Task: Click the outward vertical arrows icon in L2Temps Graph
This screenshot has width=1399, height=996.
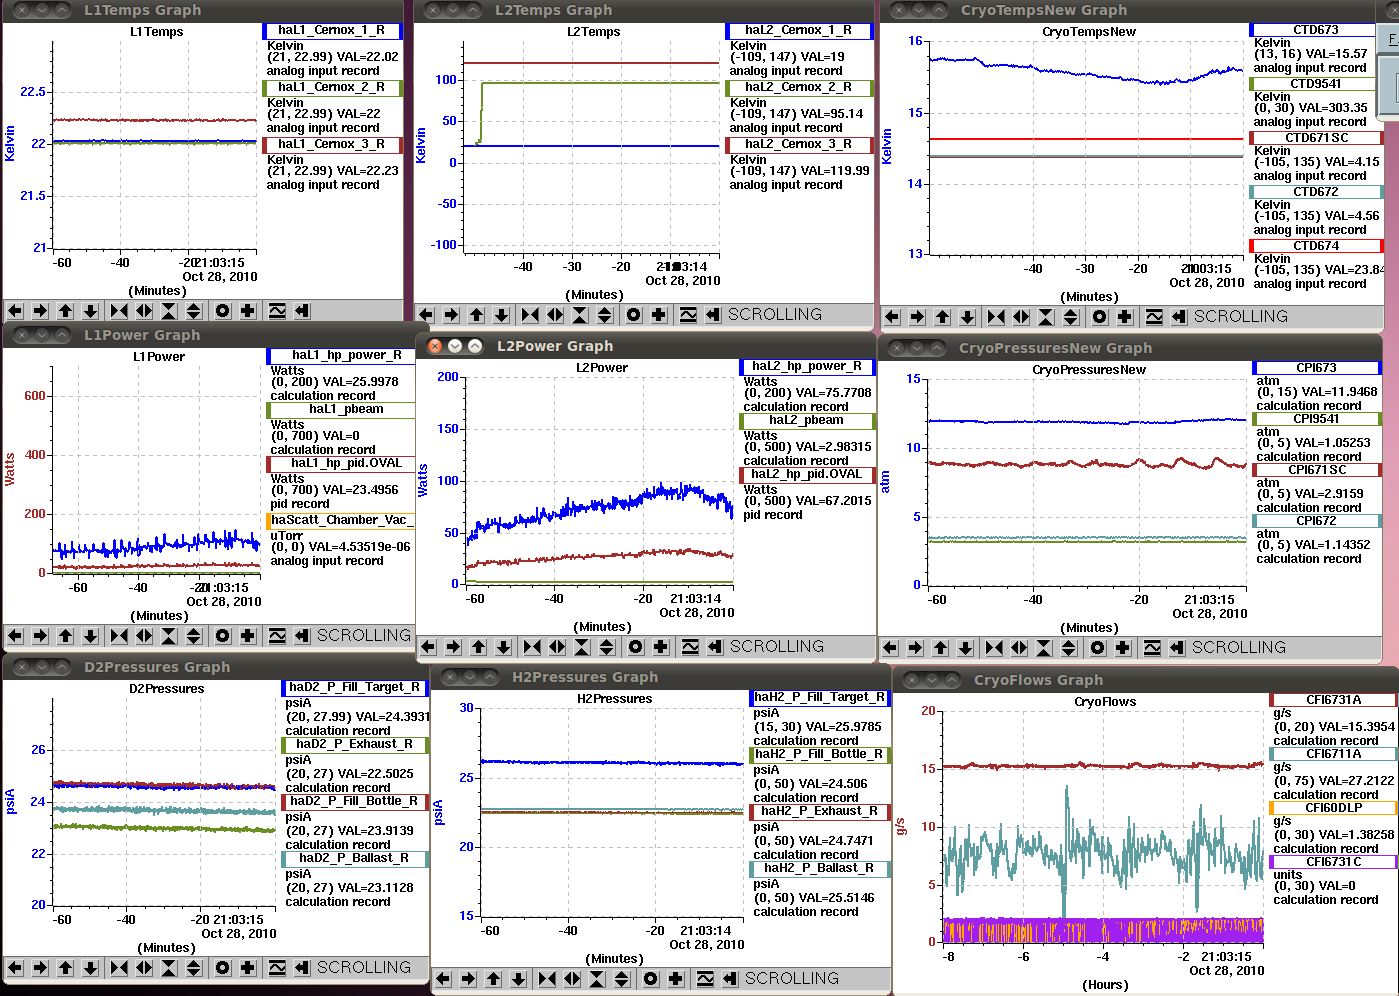Action: [605, 315]
